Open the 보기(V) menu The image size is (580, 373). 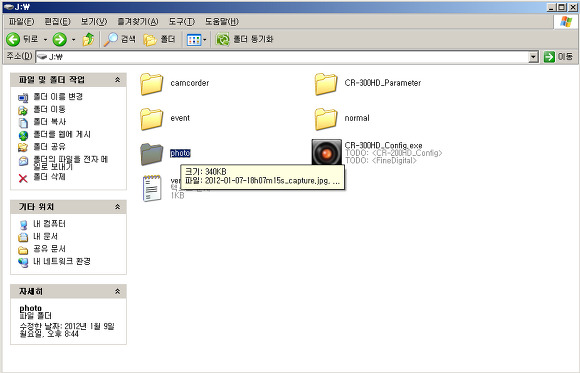(x=94, y=21)
